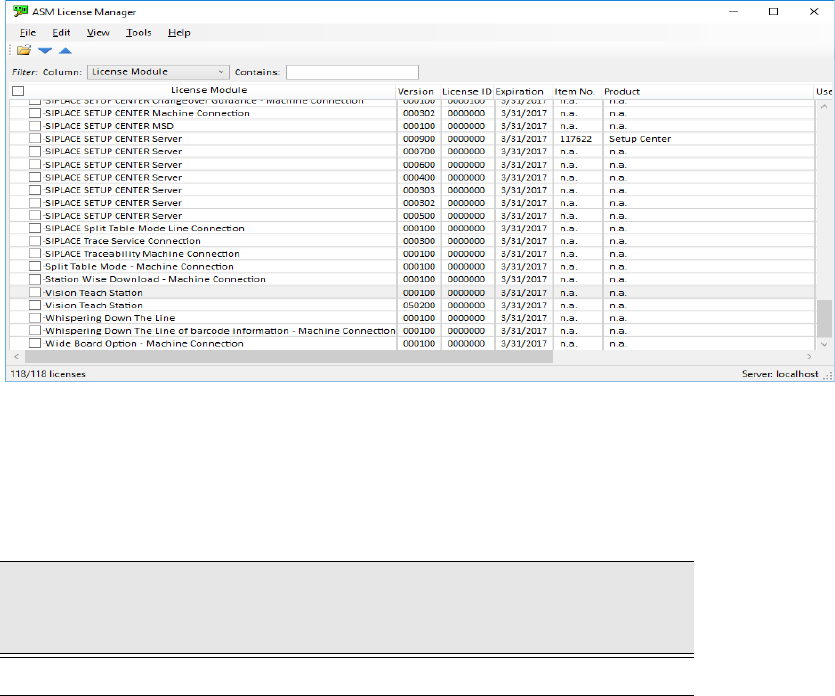Select Split Table Mode - Machine Connection row
The height and width of the screenshot is (696, 835).
click(412, 267)
